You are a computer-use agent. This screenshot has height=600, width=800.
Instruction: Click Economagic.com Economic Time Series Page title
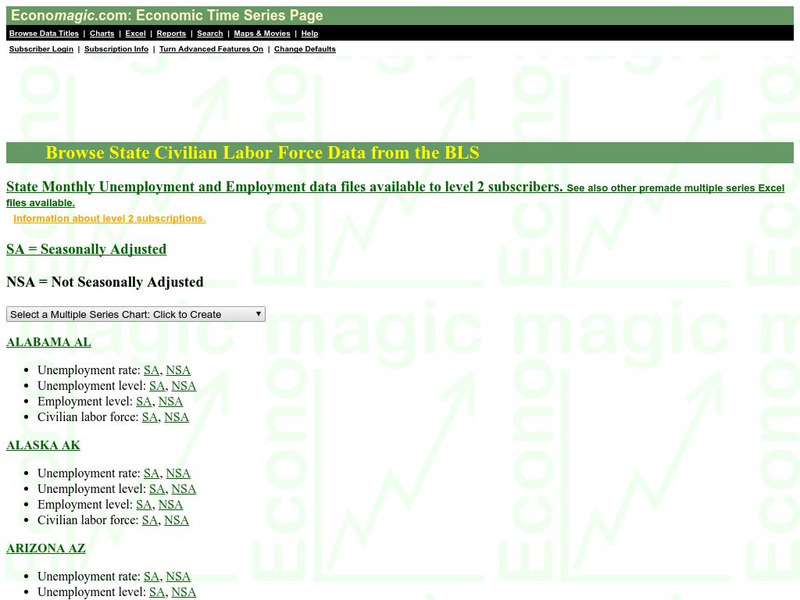coord(167,15)
